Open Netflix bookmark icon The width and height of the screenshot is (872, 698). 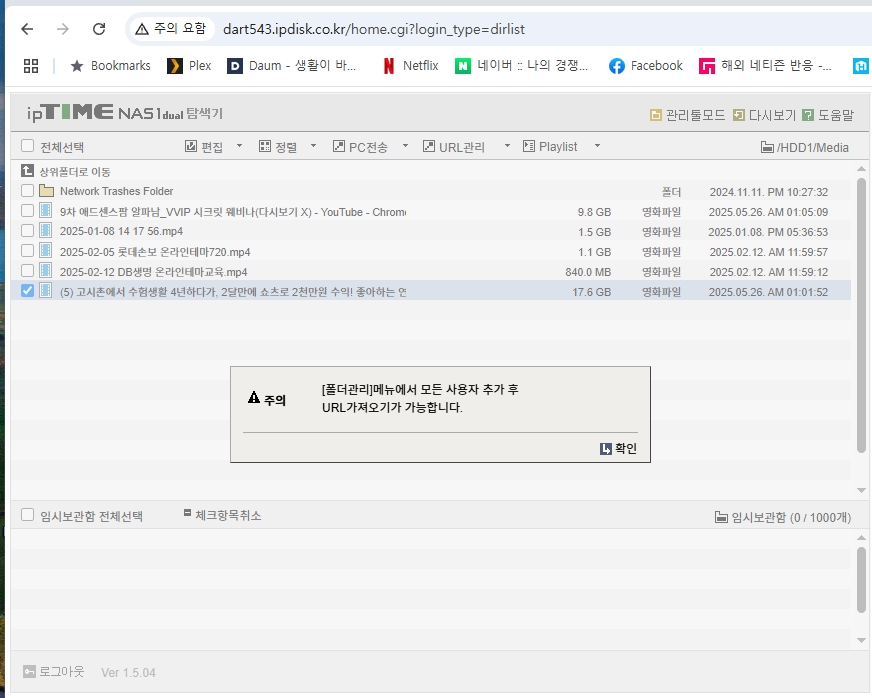389,66
